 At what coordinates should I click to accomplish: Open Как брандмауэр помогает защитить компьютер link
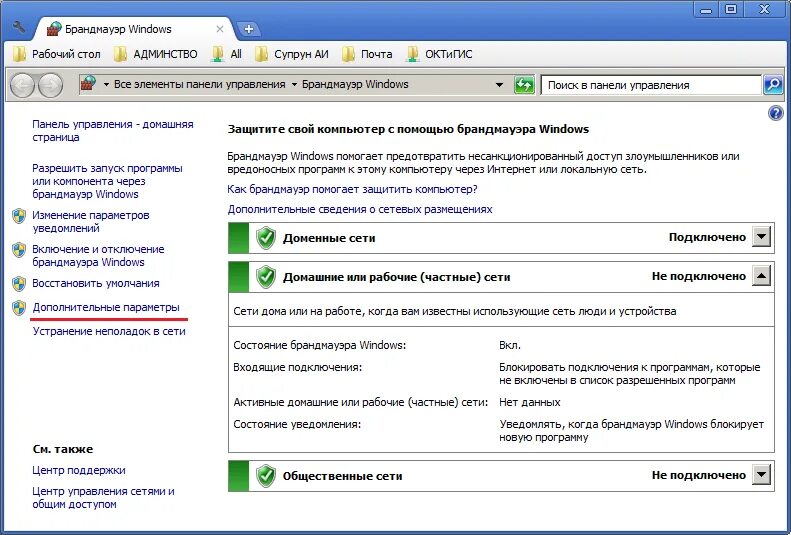coord(352,189)
